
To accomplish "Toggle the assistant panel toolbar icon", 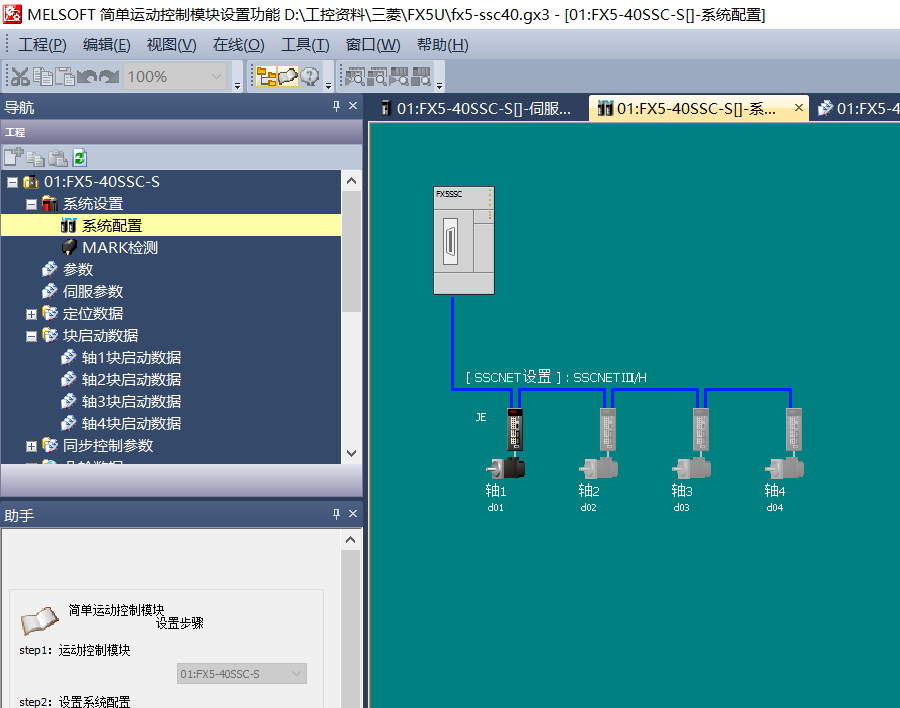I will 288,76.
